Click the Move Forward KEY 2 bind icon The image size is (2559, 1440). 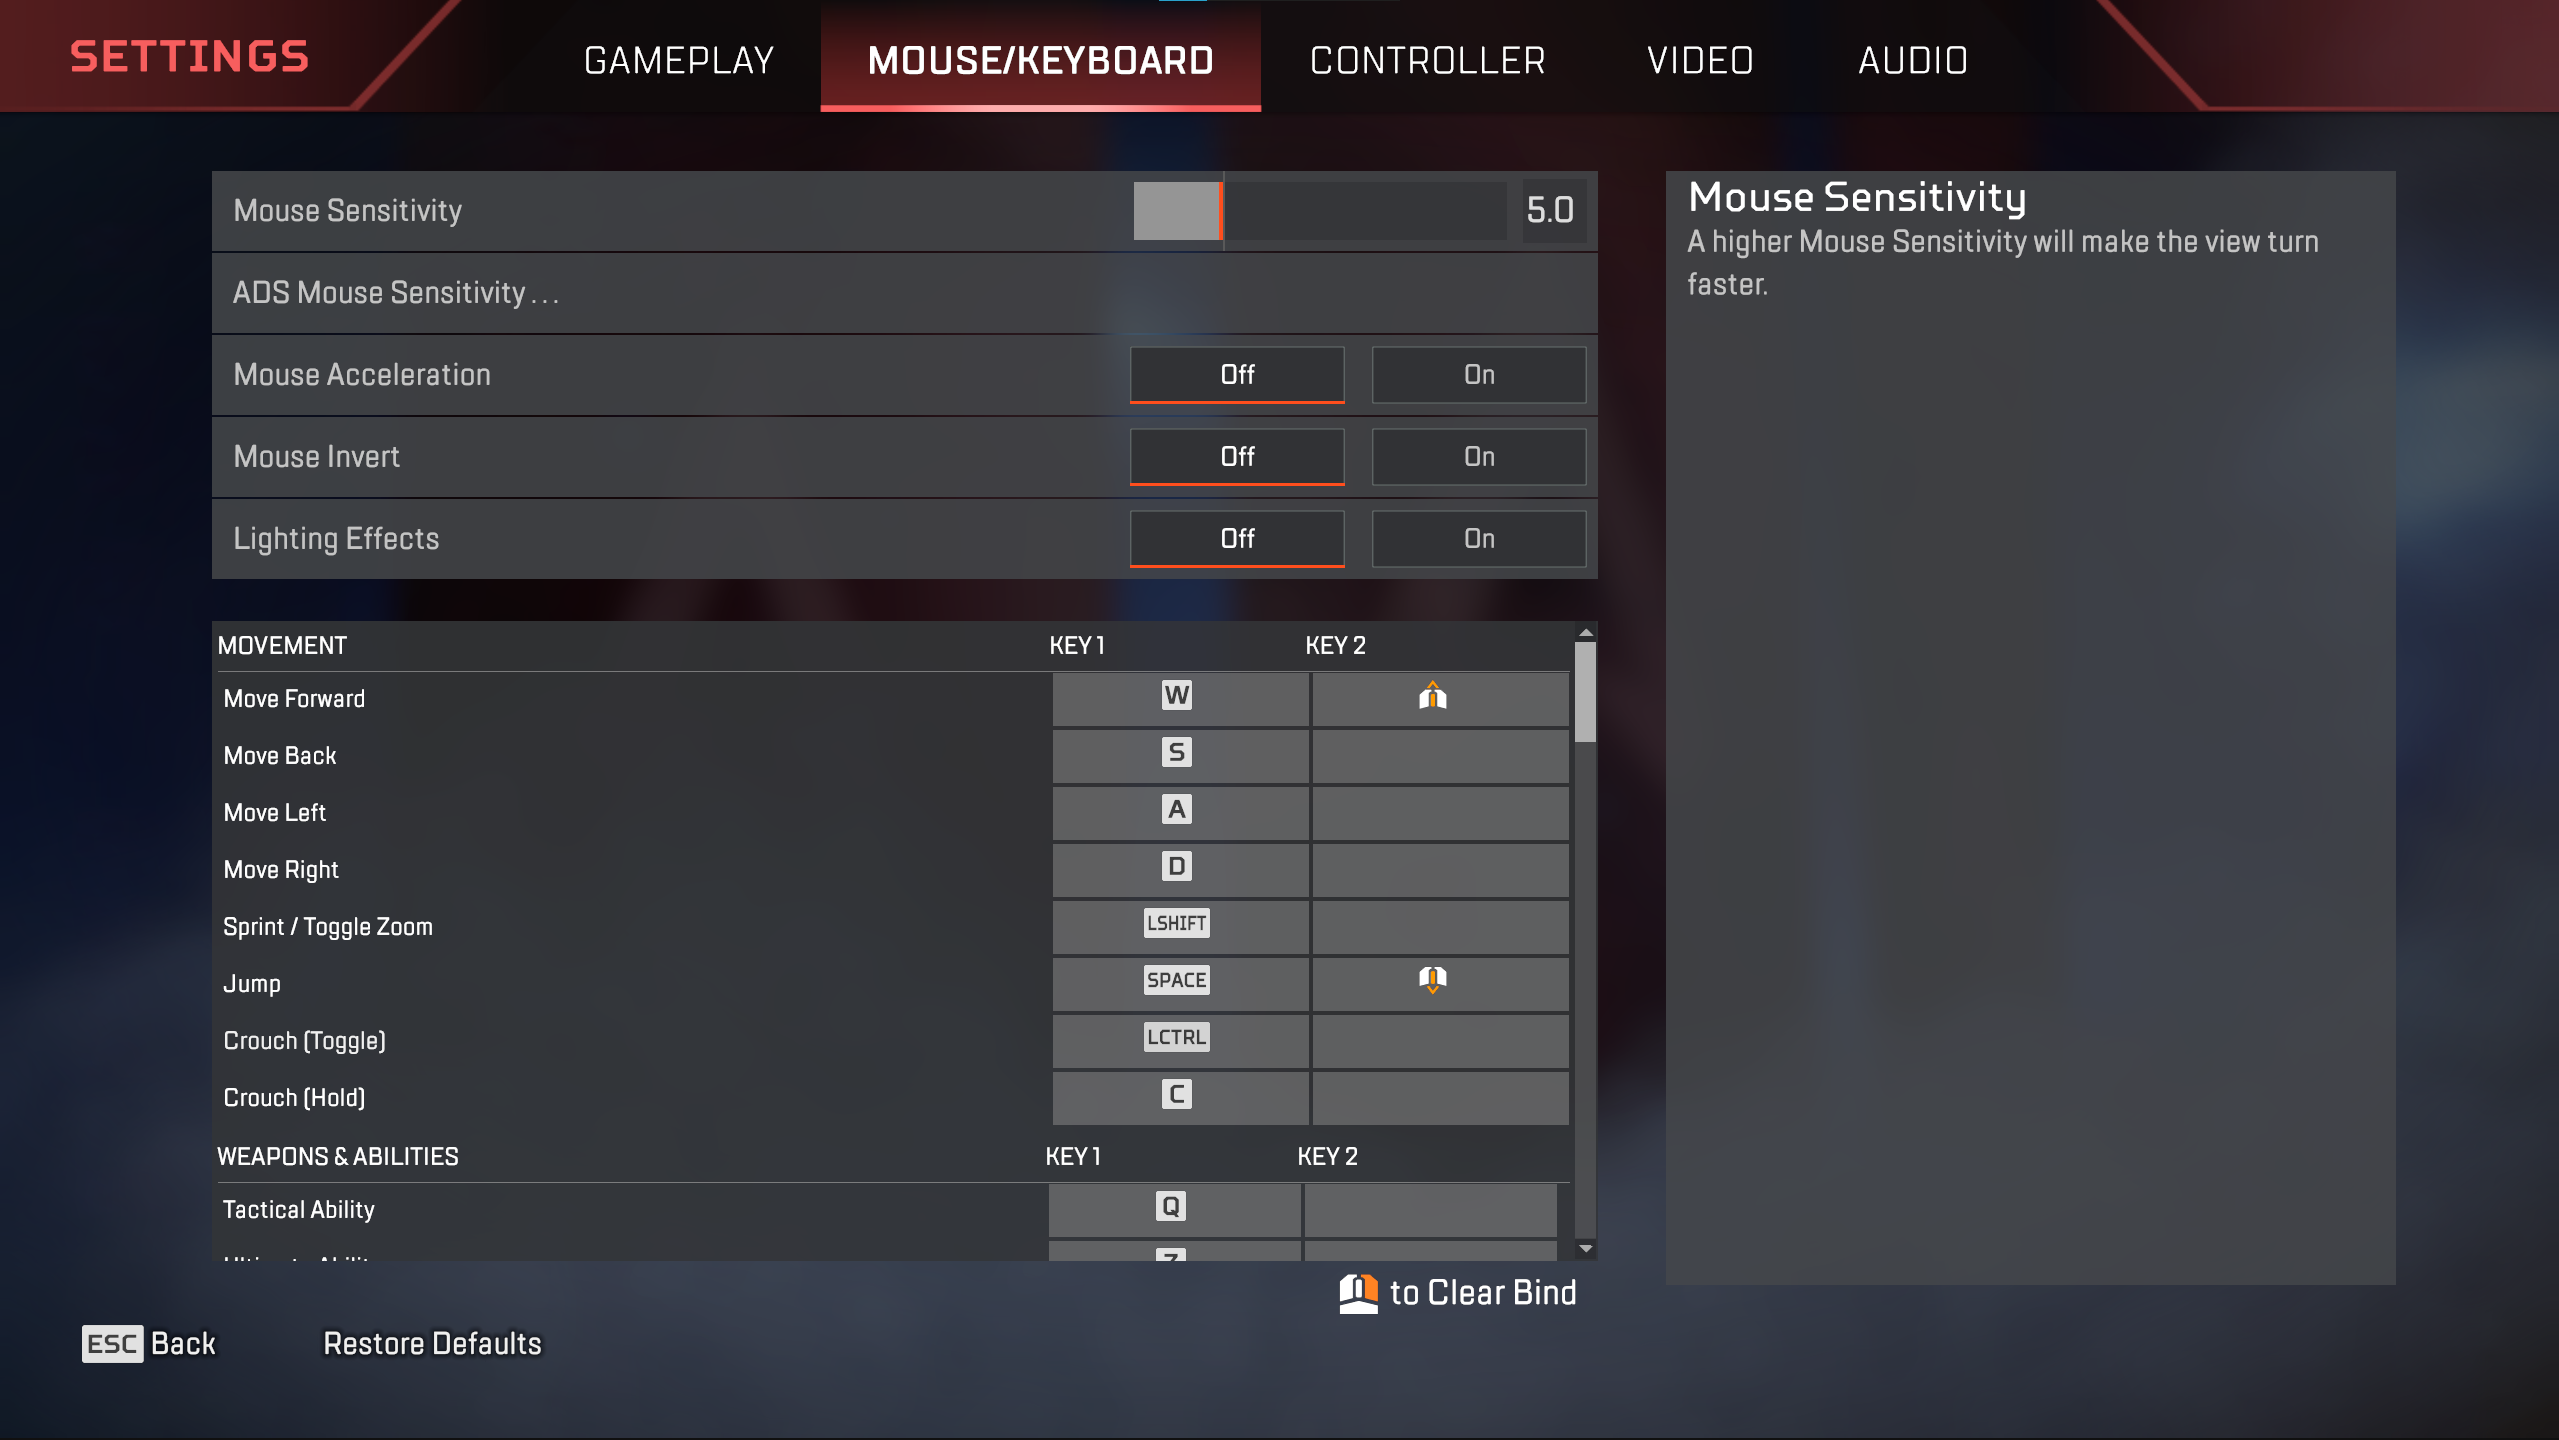[x=1432, y=696]
